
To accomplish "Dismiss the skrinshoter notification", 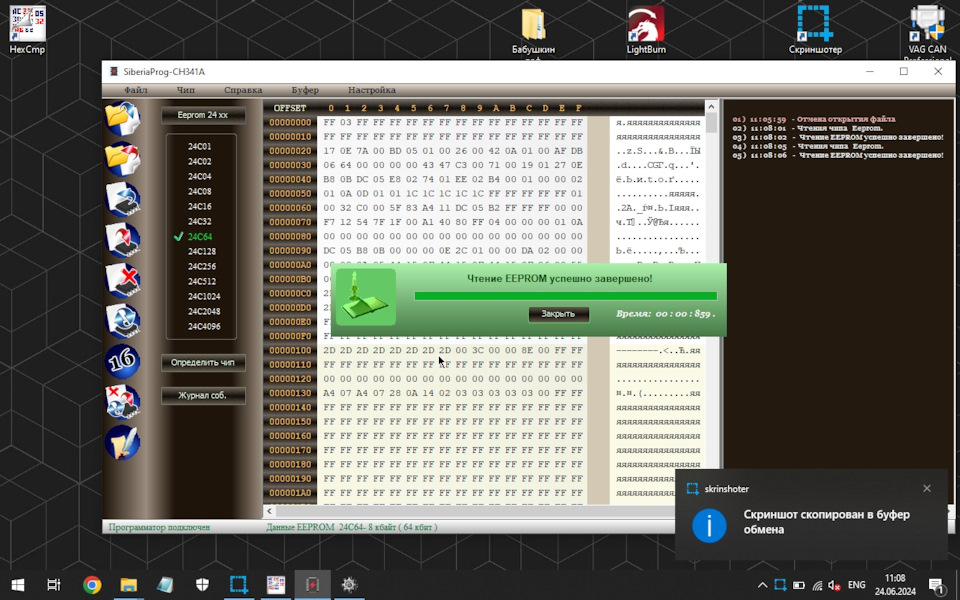I will pyautogui.click(x=926, y=488).
